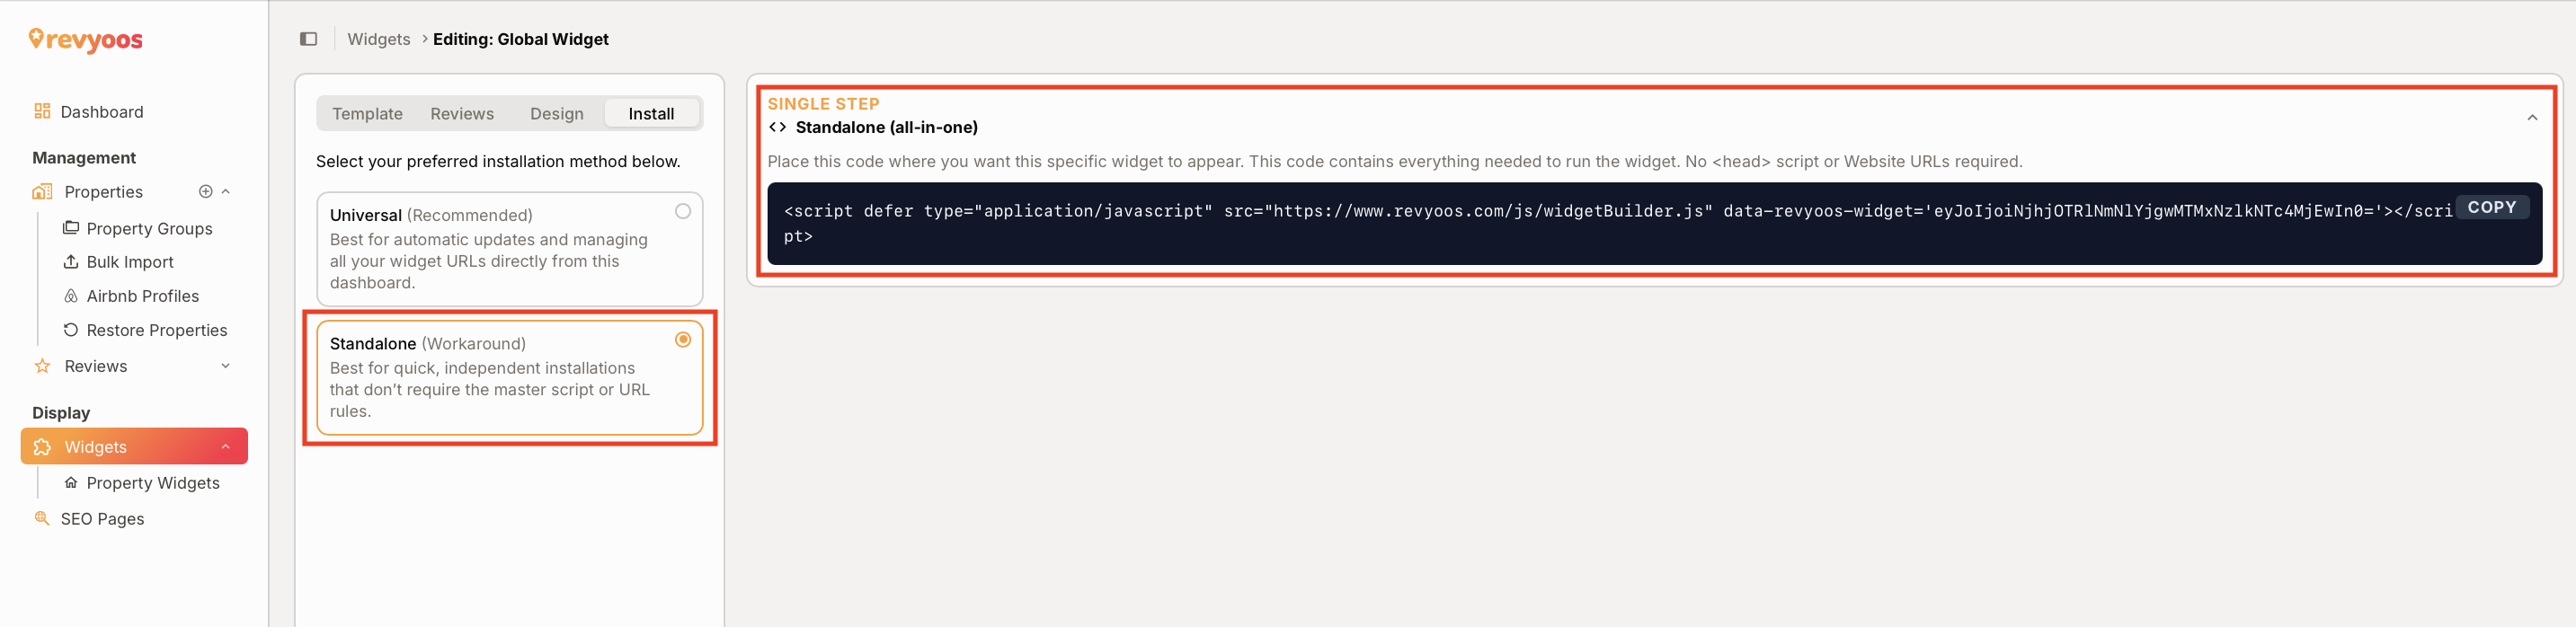Screen dimensions: 2576x627
Task: Click the Reviews sidebar label
Action: point(96,366)
